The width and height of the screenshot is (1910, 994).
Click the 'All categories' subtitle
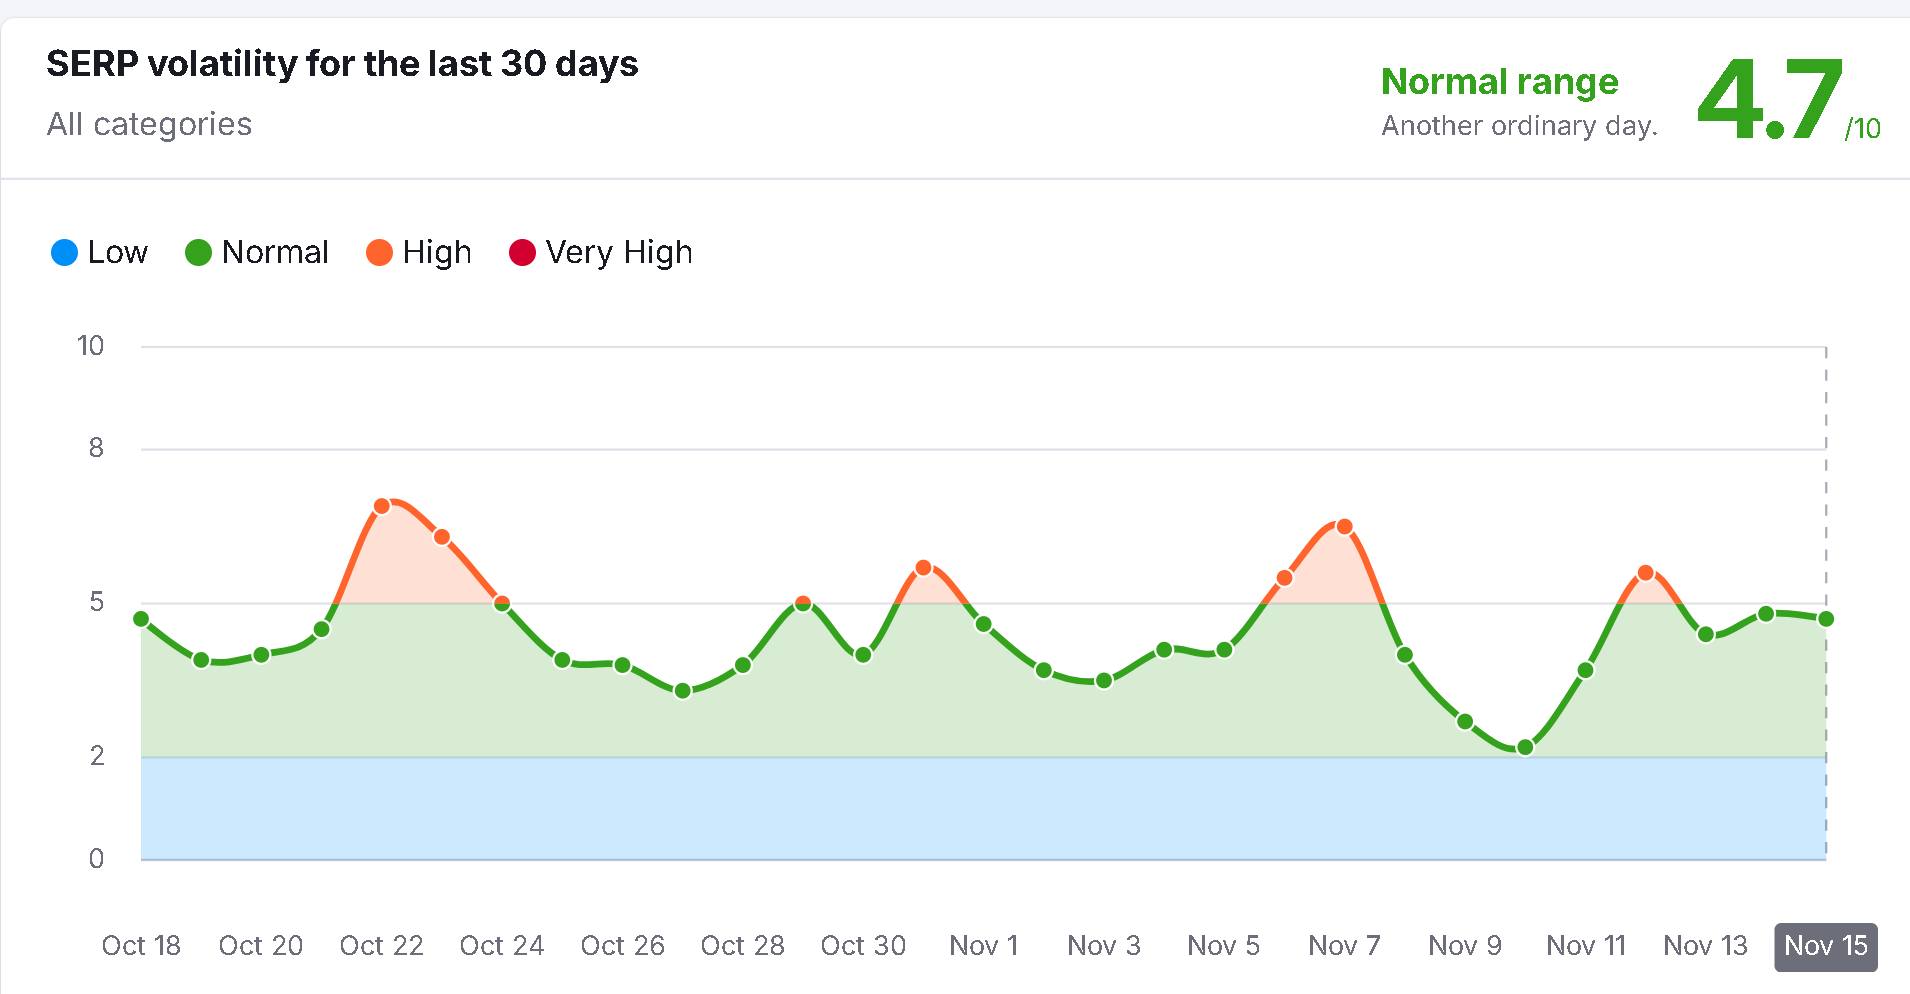149,124
